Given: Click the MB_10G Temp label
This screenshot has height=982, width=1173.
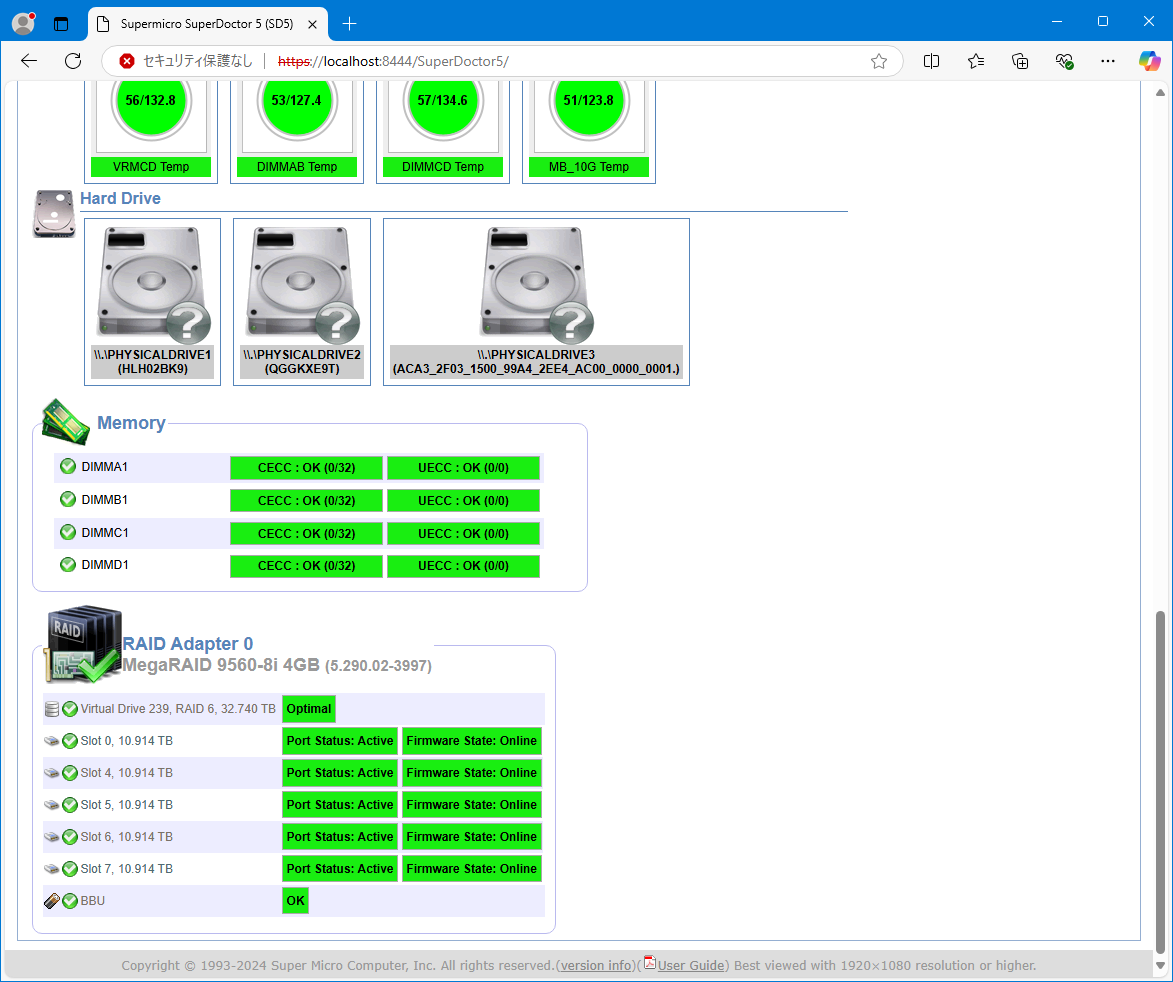Looking at the screenshot, I should pyautogui.click(x=589, y=167).
